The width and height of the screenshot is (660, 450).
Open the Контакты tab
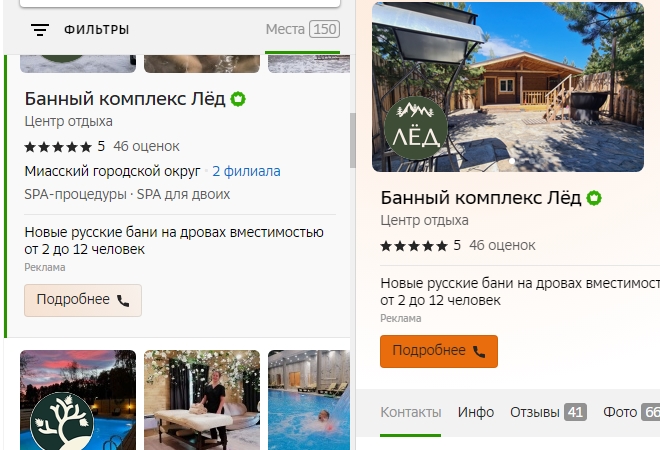410,412
